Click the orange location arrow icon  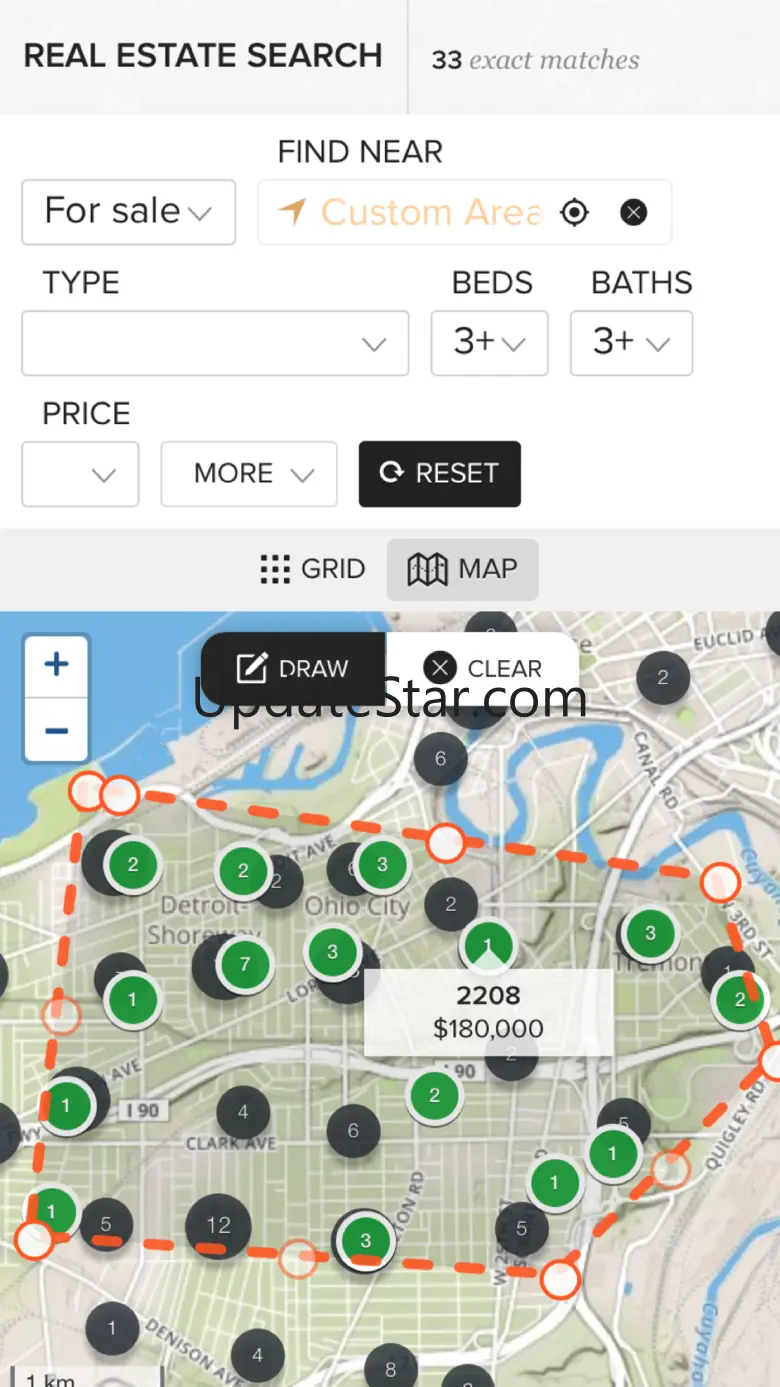(291, 211)
